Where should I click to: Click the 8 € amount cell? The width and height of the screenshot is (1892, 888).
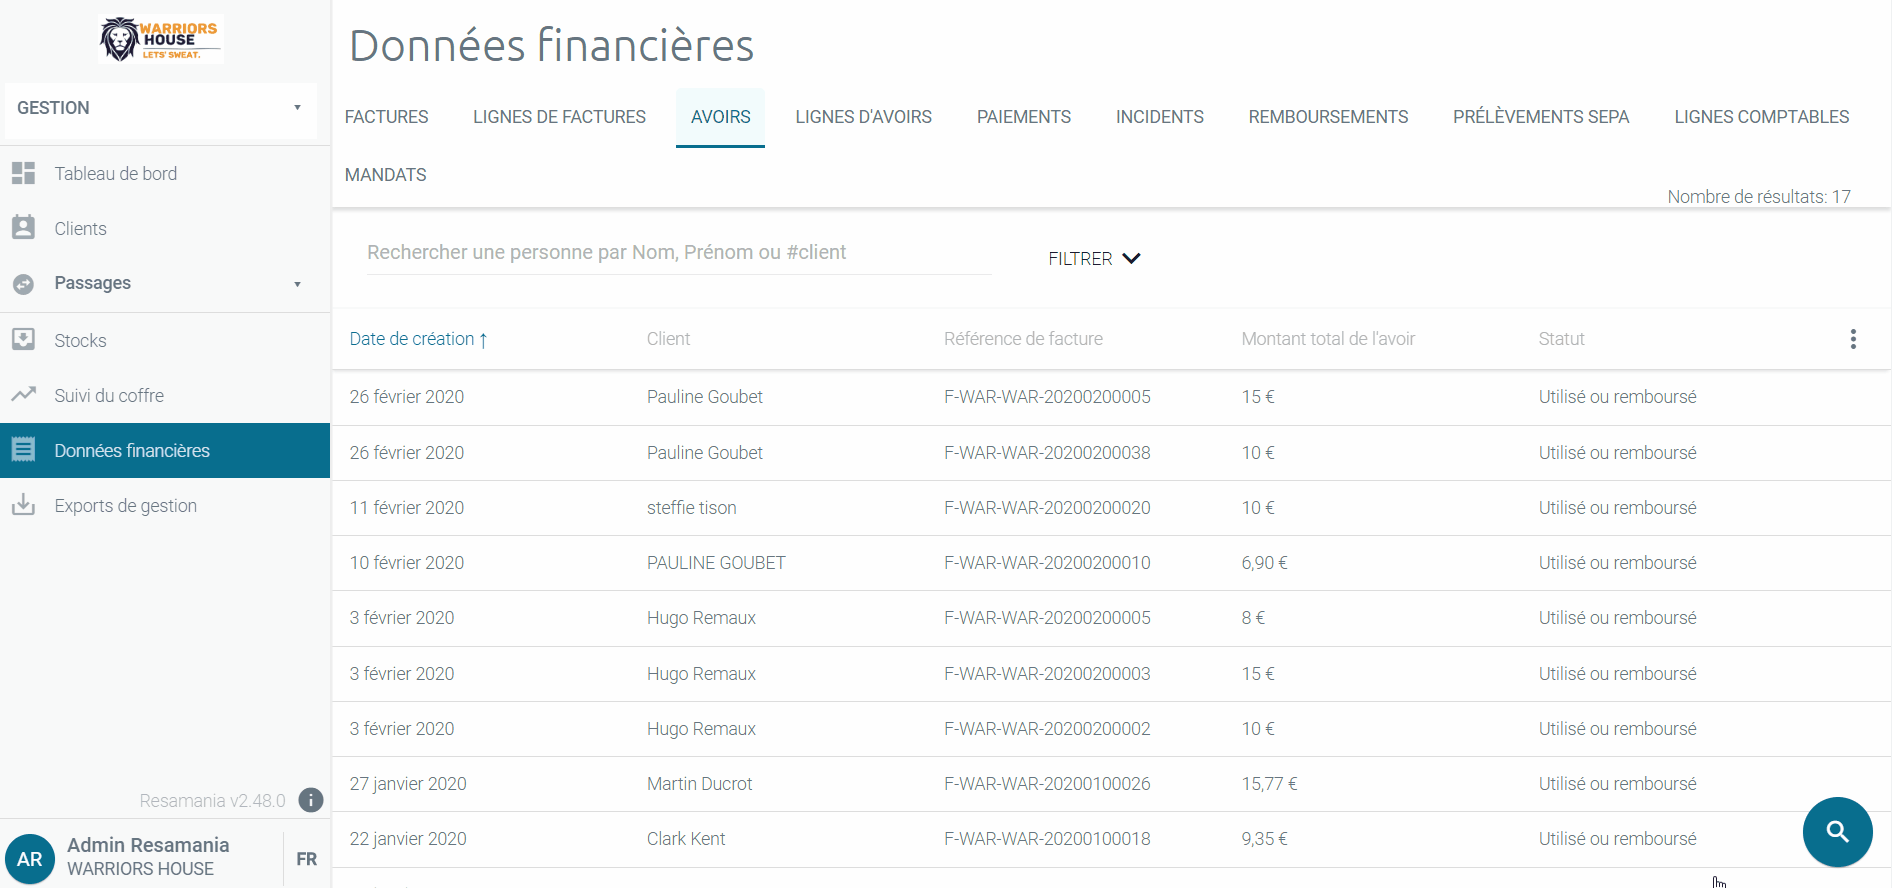1253,618
